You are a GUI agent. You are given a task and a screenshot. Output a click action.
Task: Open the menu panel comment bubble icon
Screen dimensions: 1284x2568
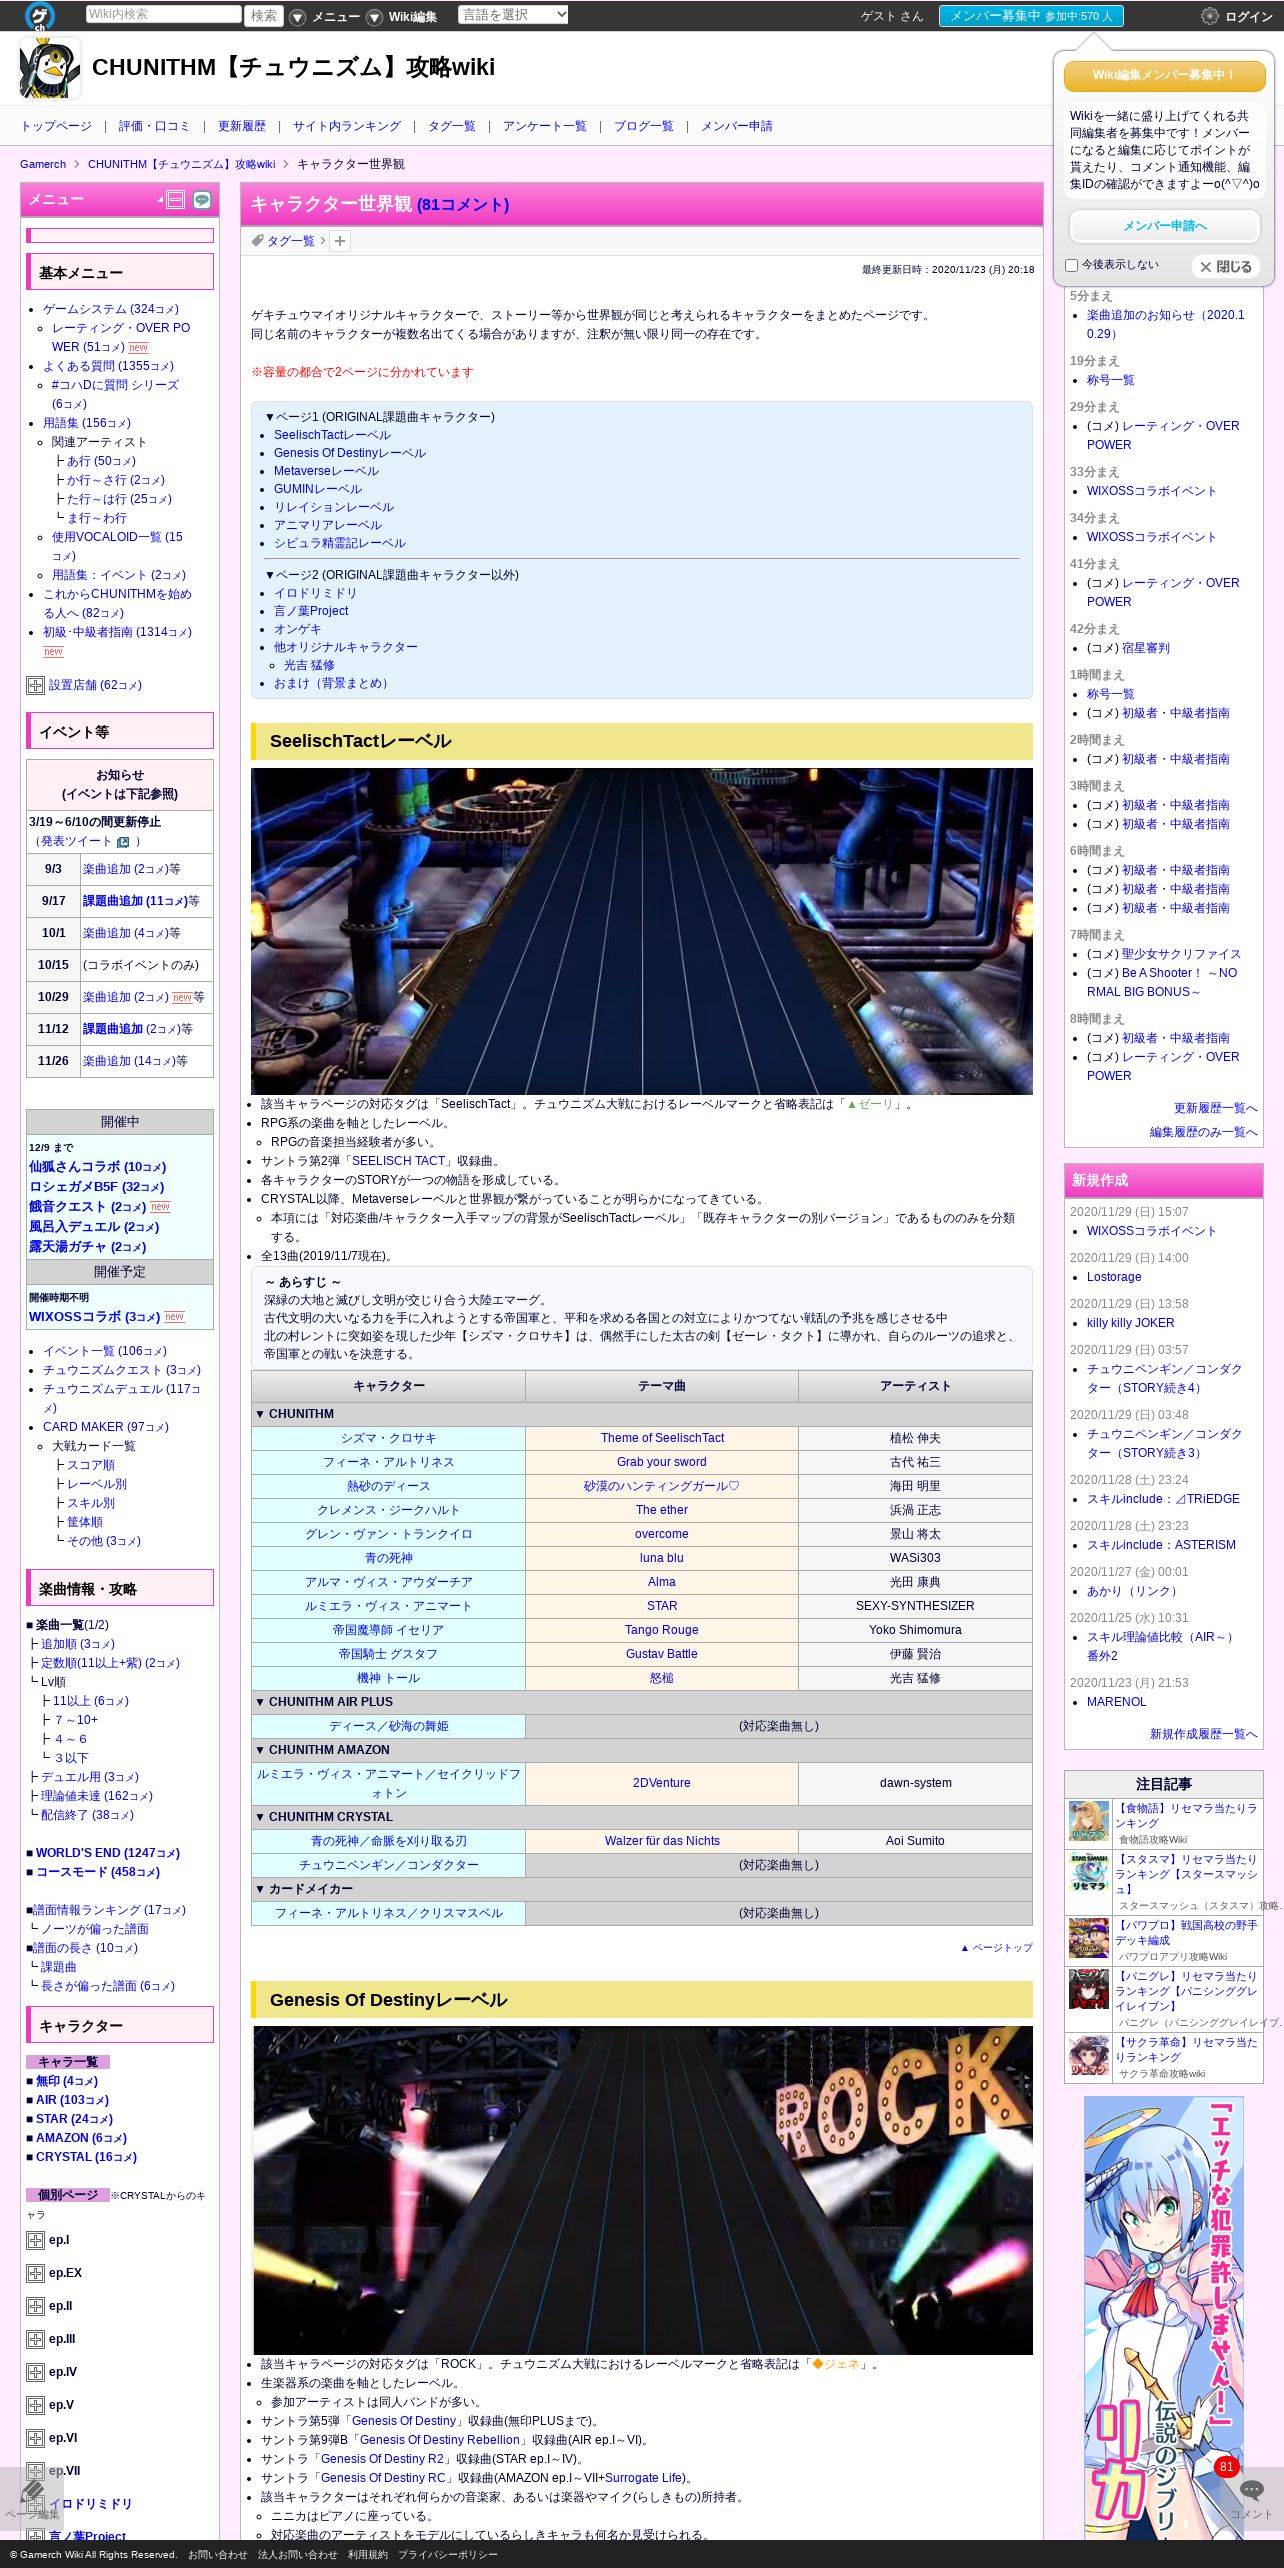coord(202,200)
